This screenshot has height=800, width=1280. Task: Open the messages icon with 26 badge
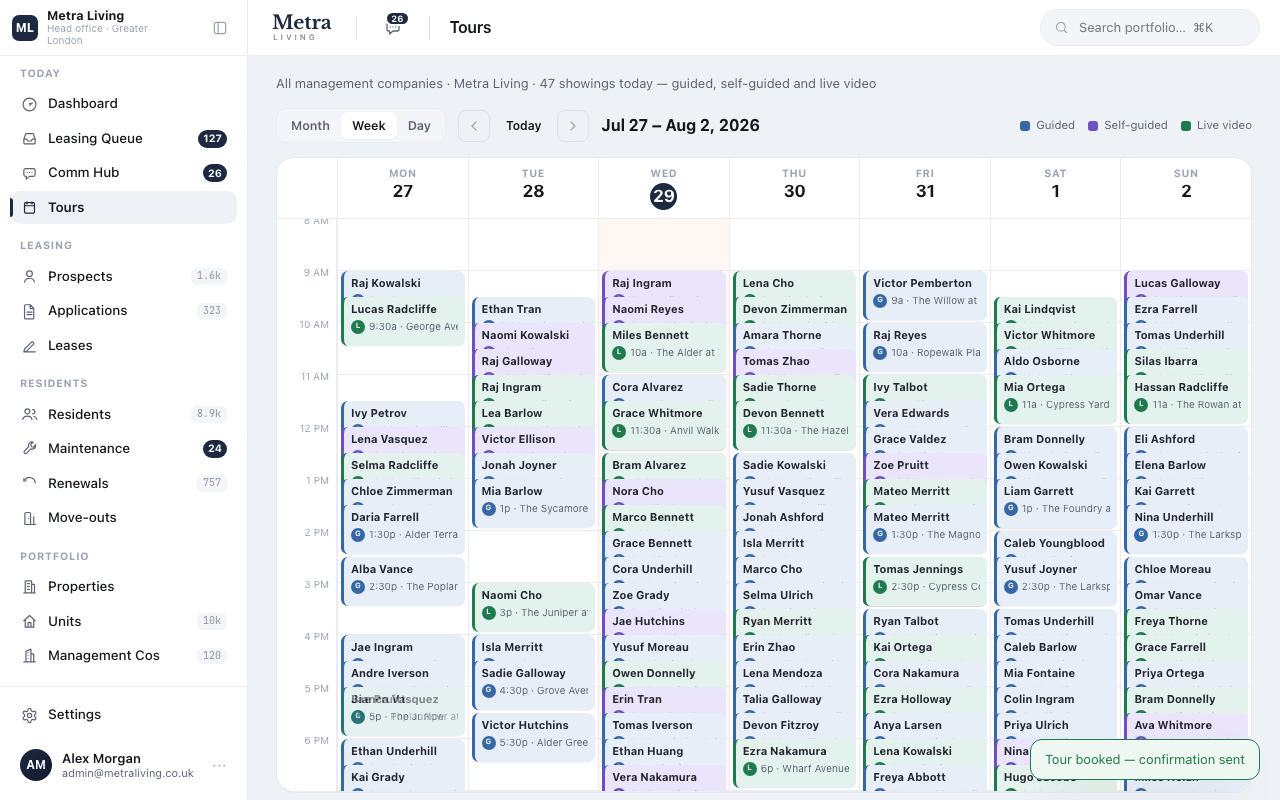click(x=395, y=27)
